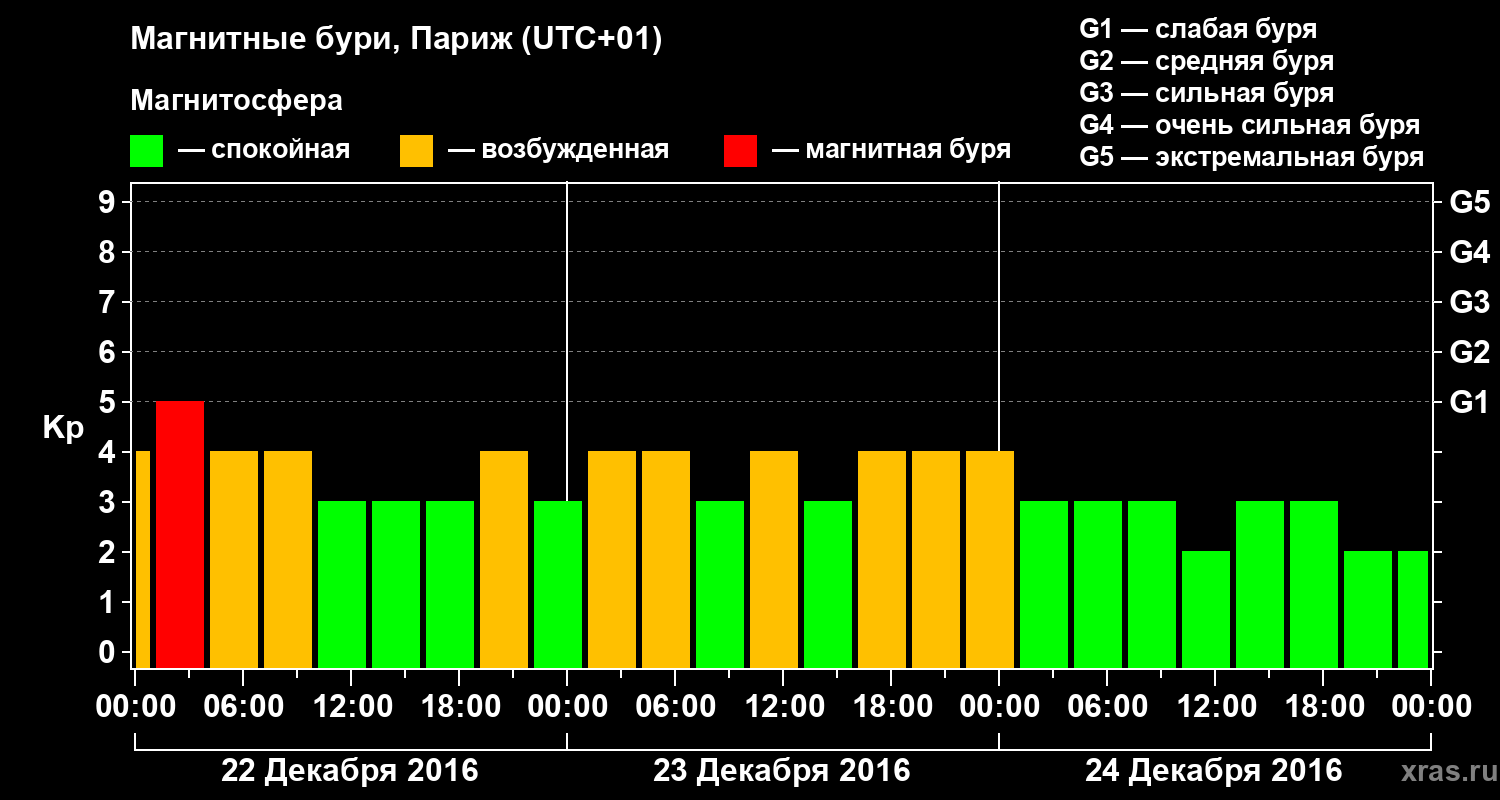Image resolution: width=1500 pixels, height=800 pixels.
Task: Click 'G3 — сильная буря' description
Action: (1206, 93)
